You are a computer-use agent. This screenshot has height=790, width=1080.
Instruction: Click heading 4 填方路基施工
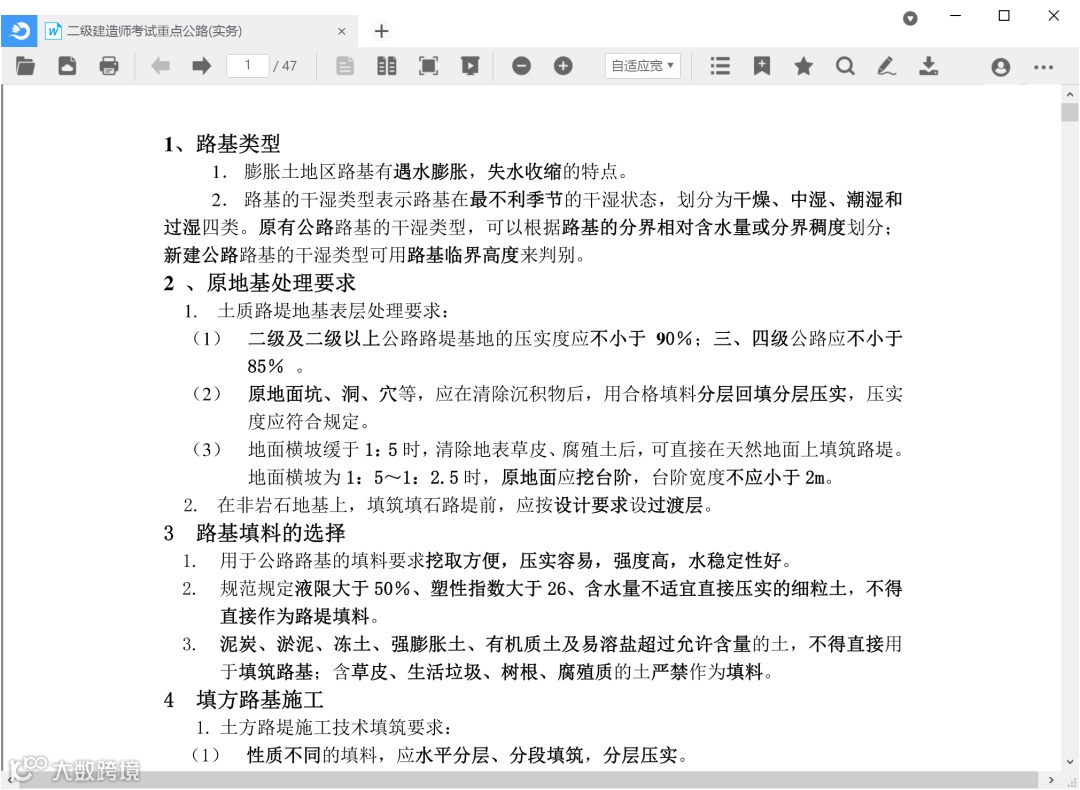[x=243, y=700]
